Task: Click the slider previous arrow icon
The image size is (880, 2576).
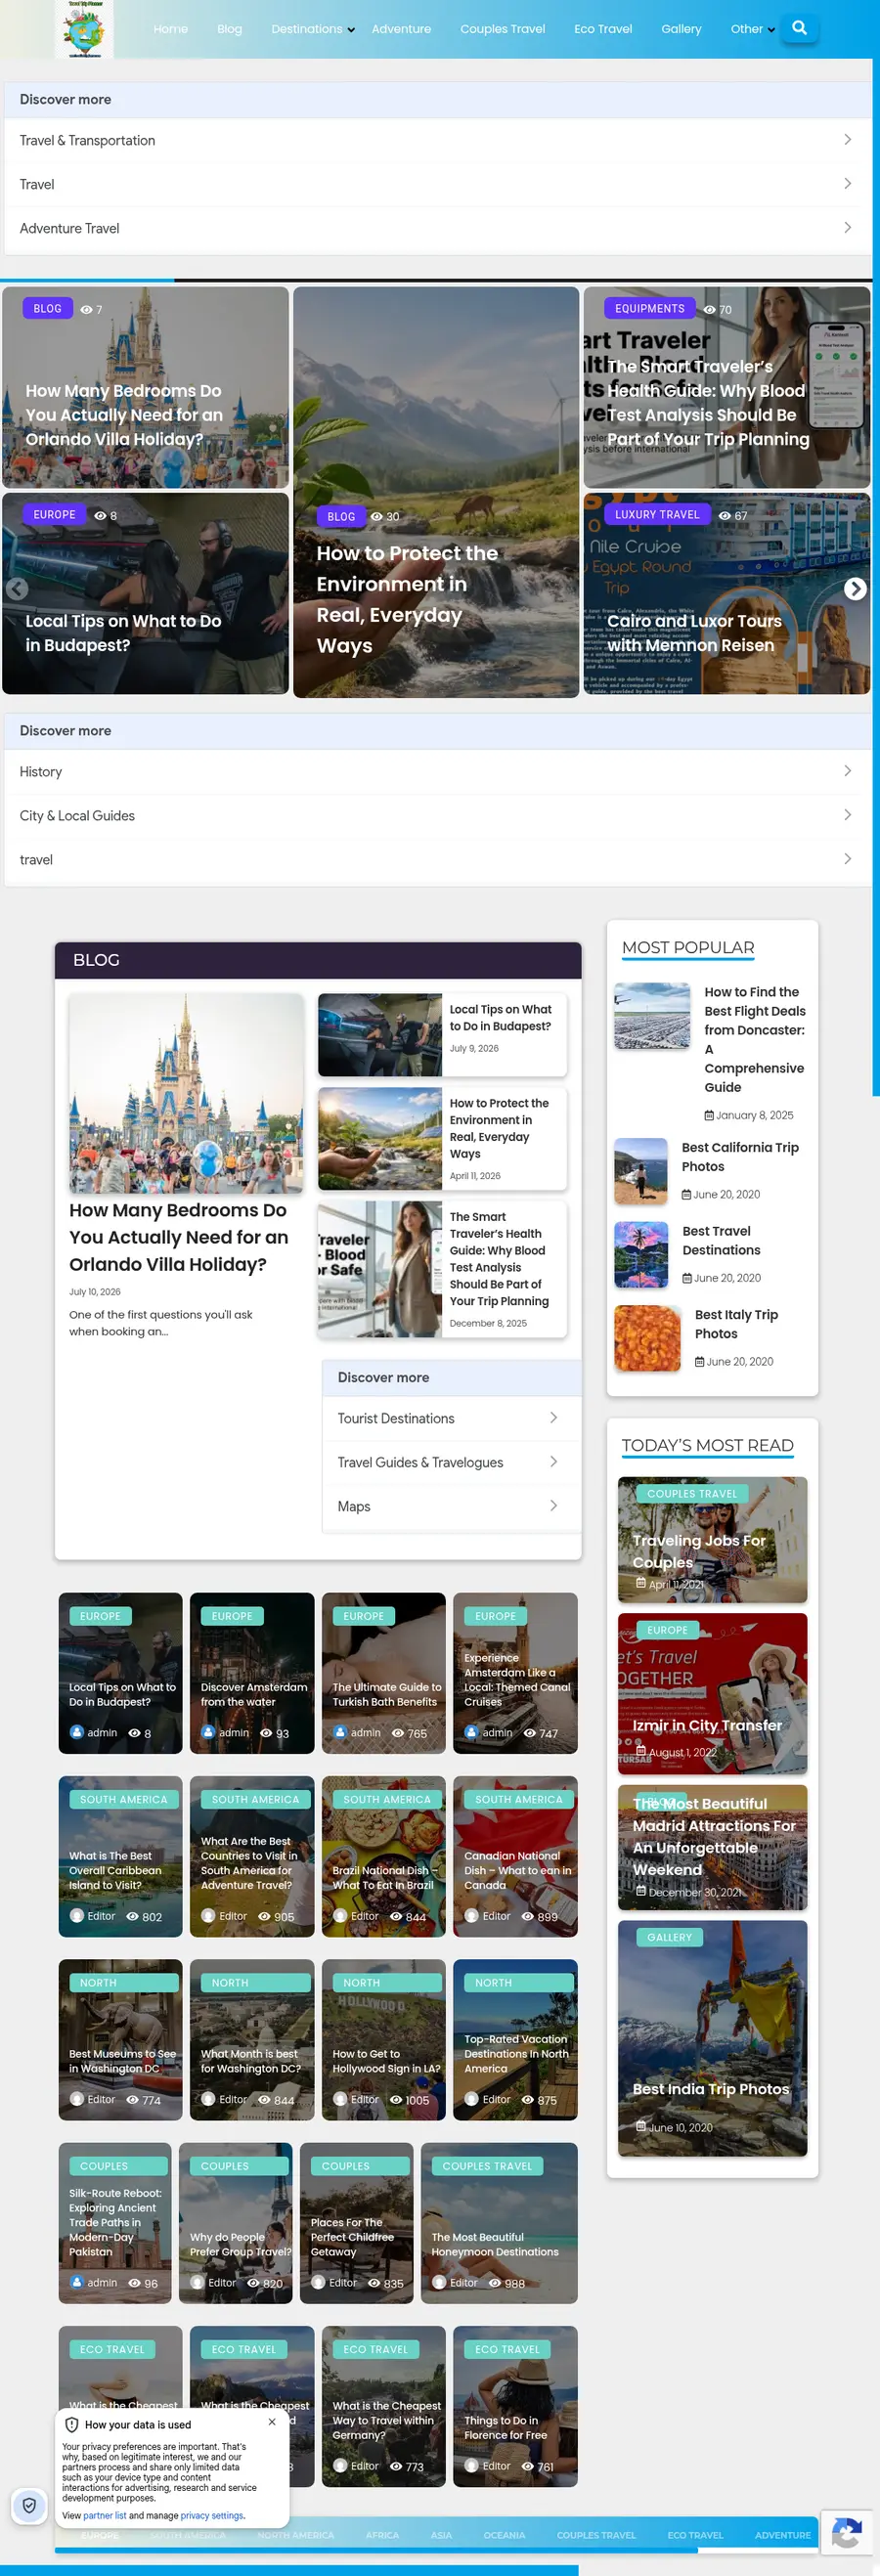Action: point(17,589)
